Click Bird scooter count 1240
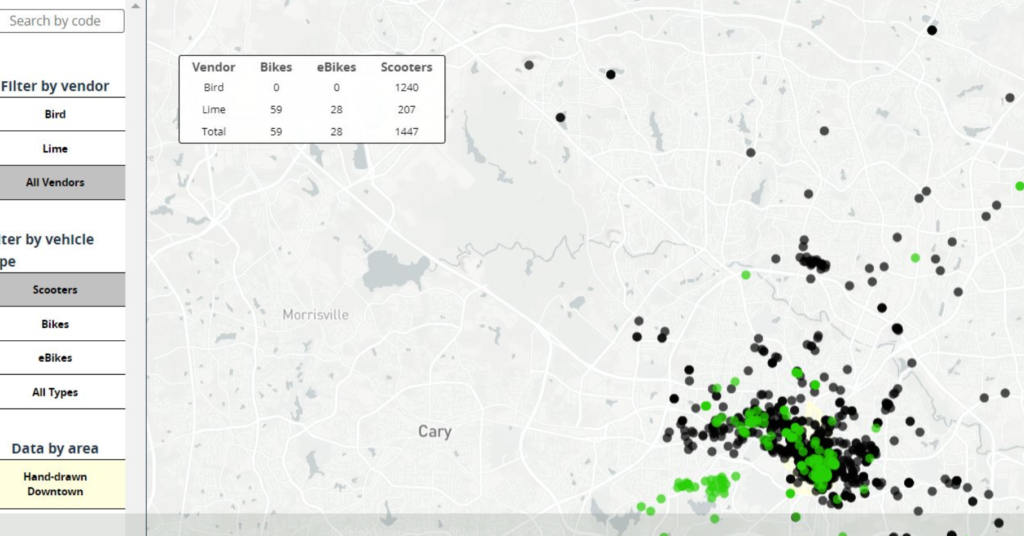The height and width of the screenshot is (536, 1024). pos(406,87)
